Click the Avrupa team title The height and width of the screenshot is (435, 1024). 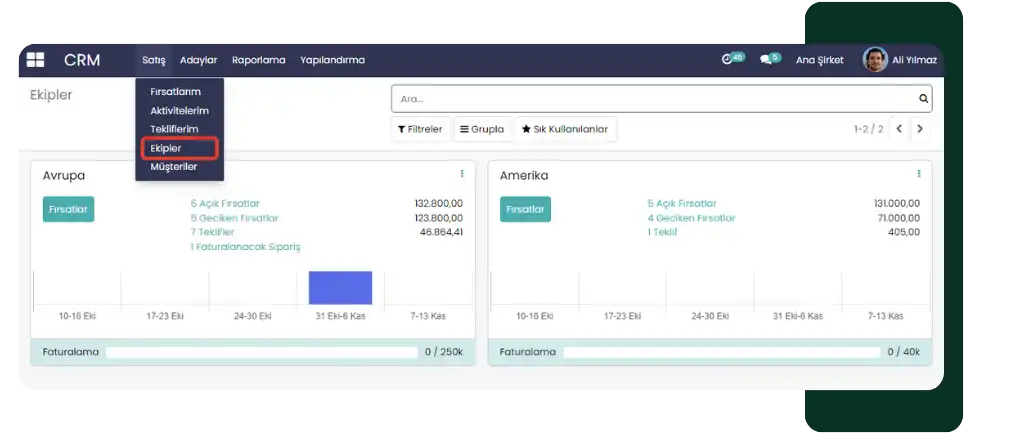[x=64, y=176]
